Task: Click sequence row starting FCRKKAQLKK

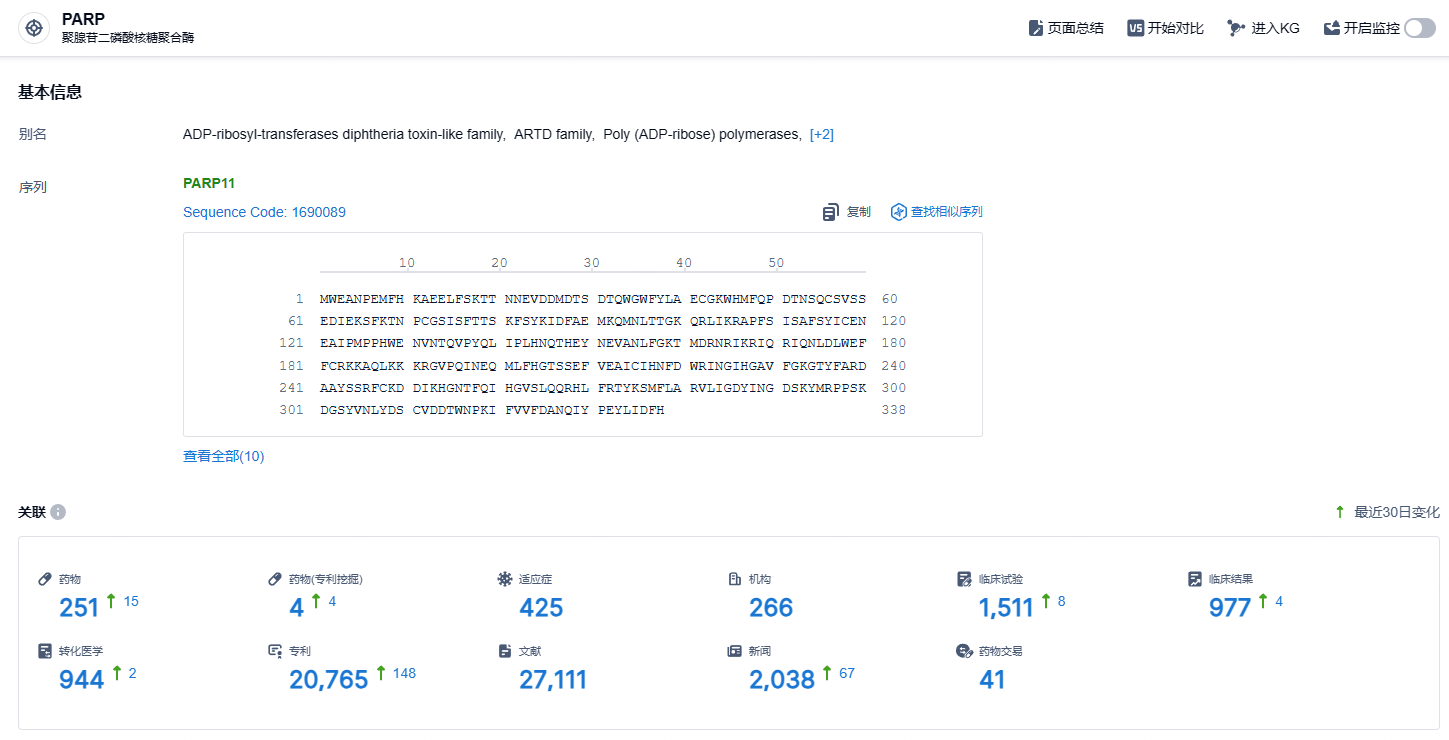Action: (x=593, y=366)
